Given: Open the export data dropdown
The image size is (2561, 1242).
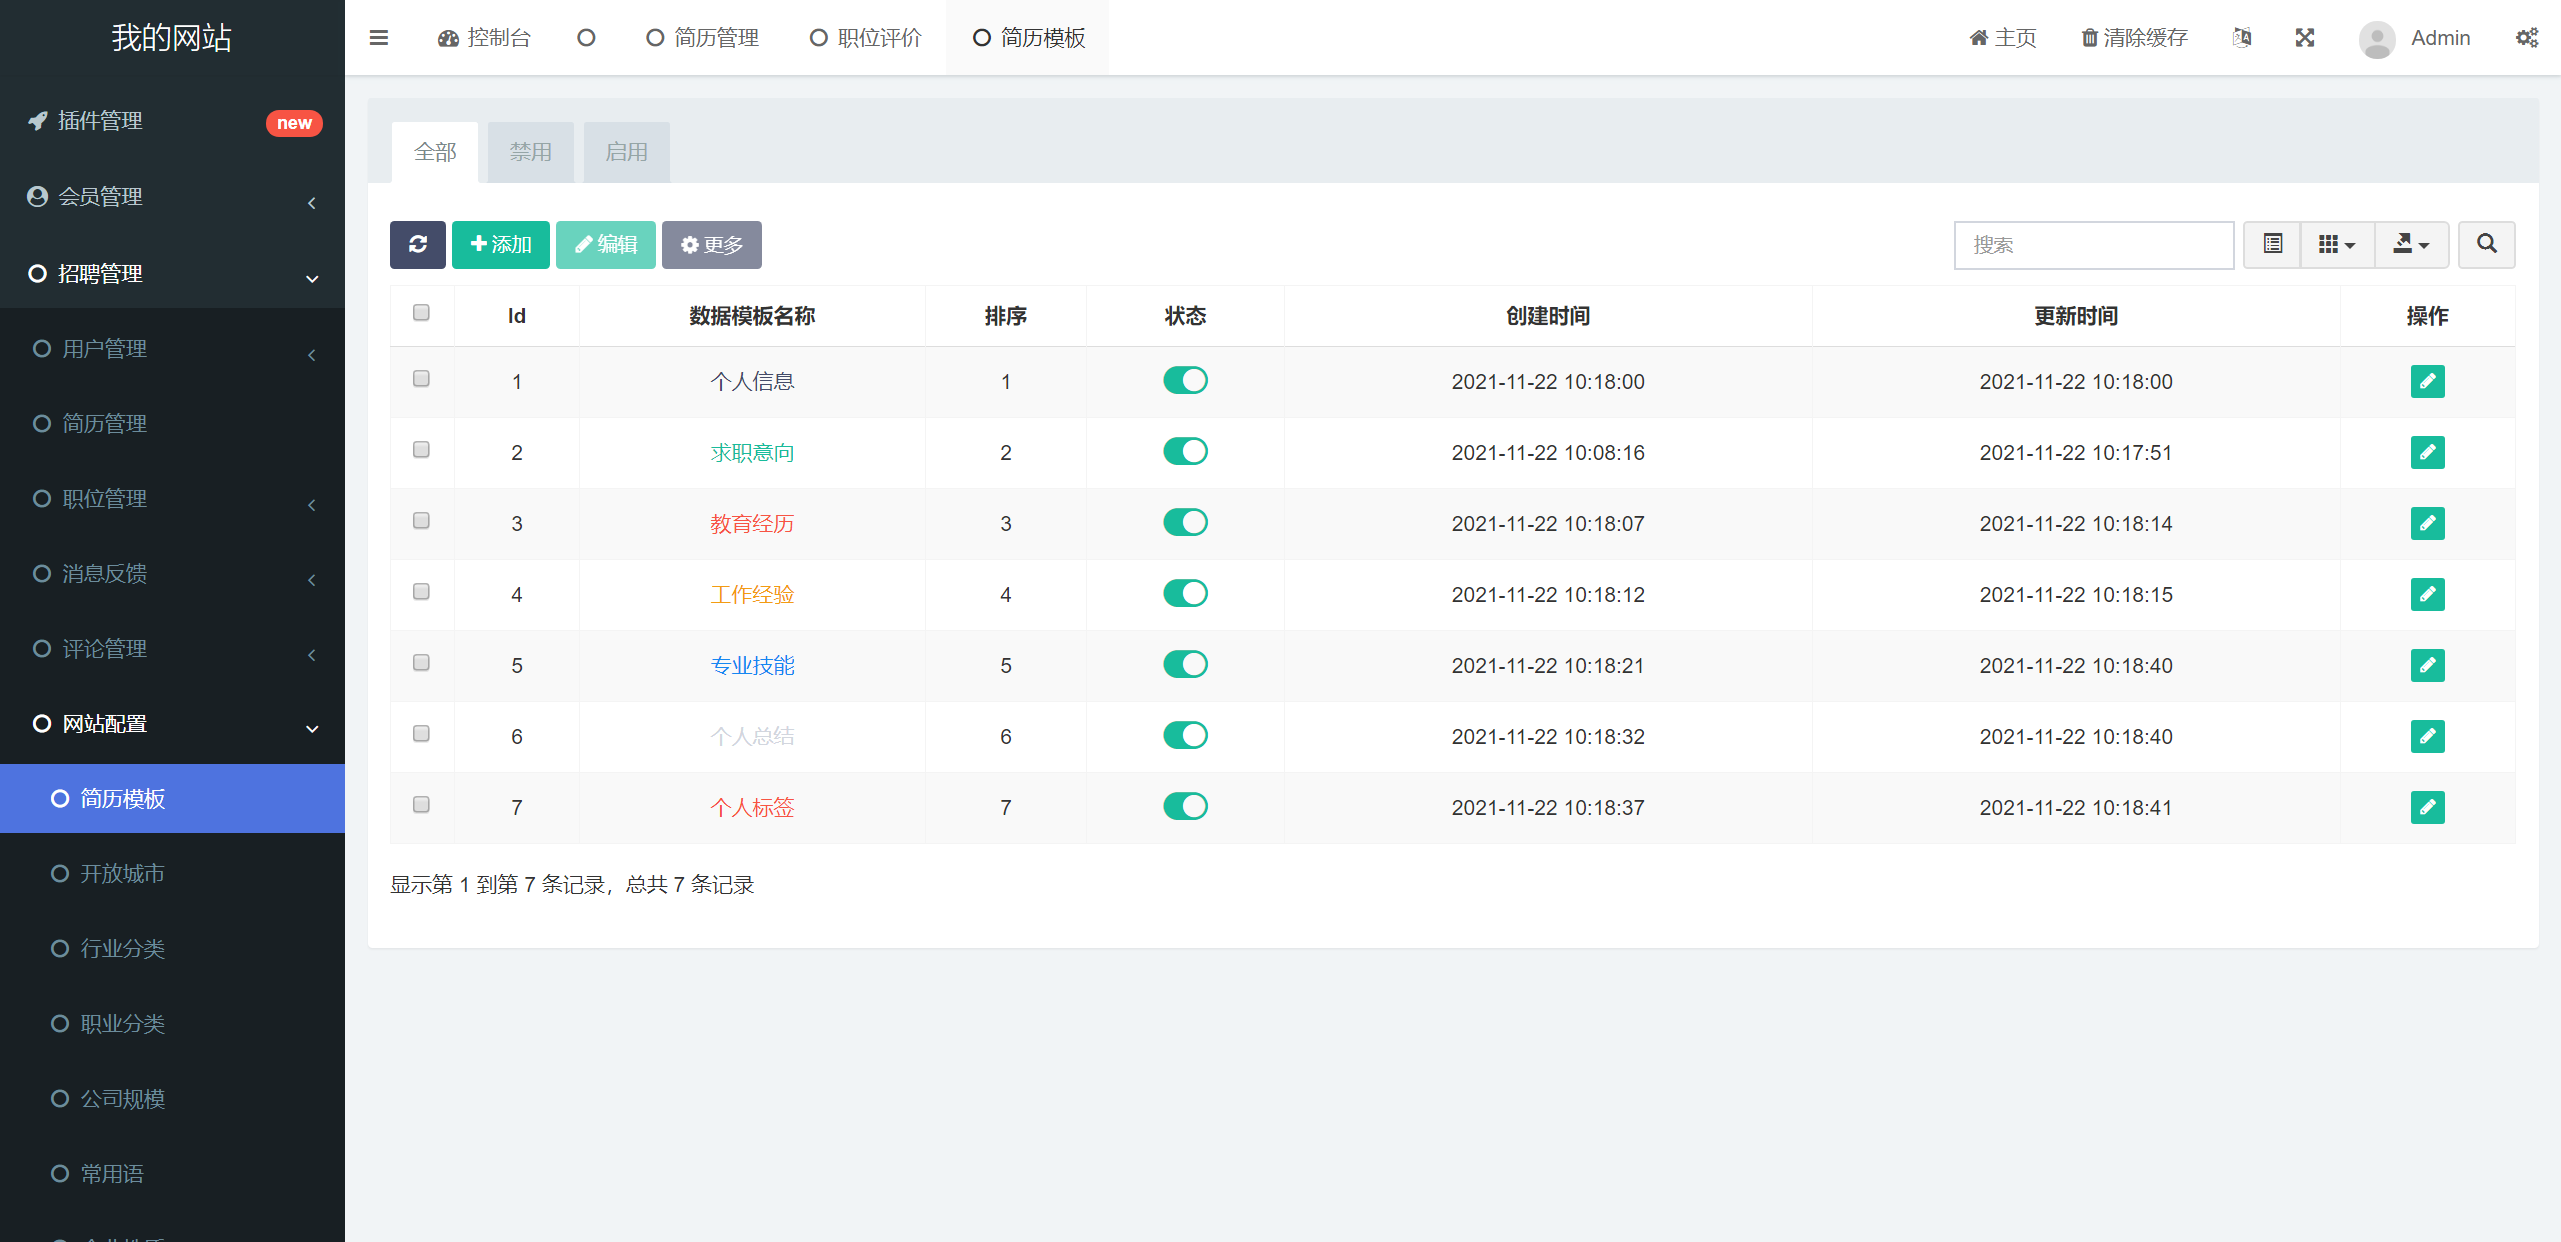Looking at the screenshot, I should [2411, 244].
